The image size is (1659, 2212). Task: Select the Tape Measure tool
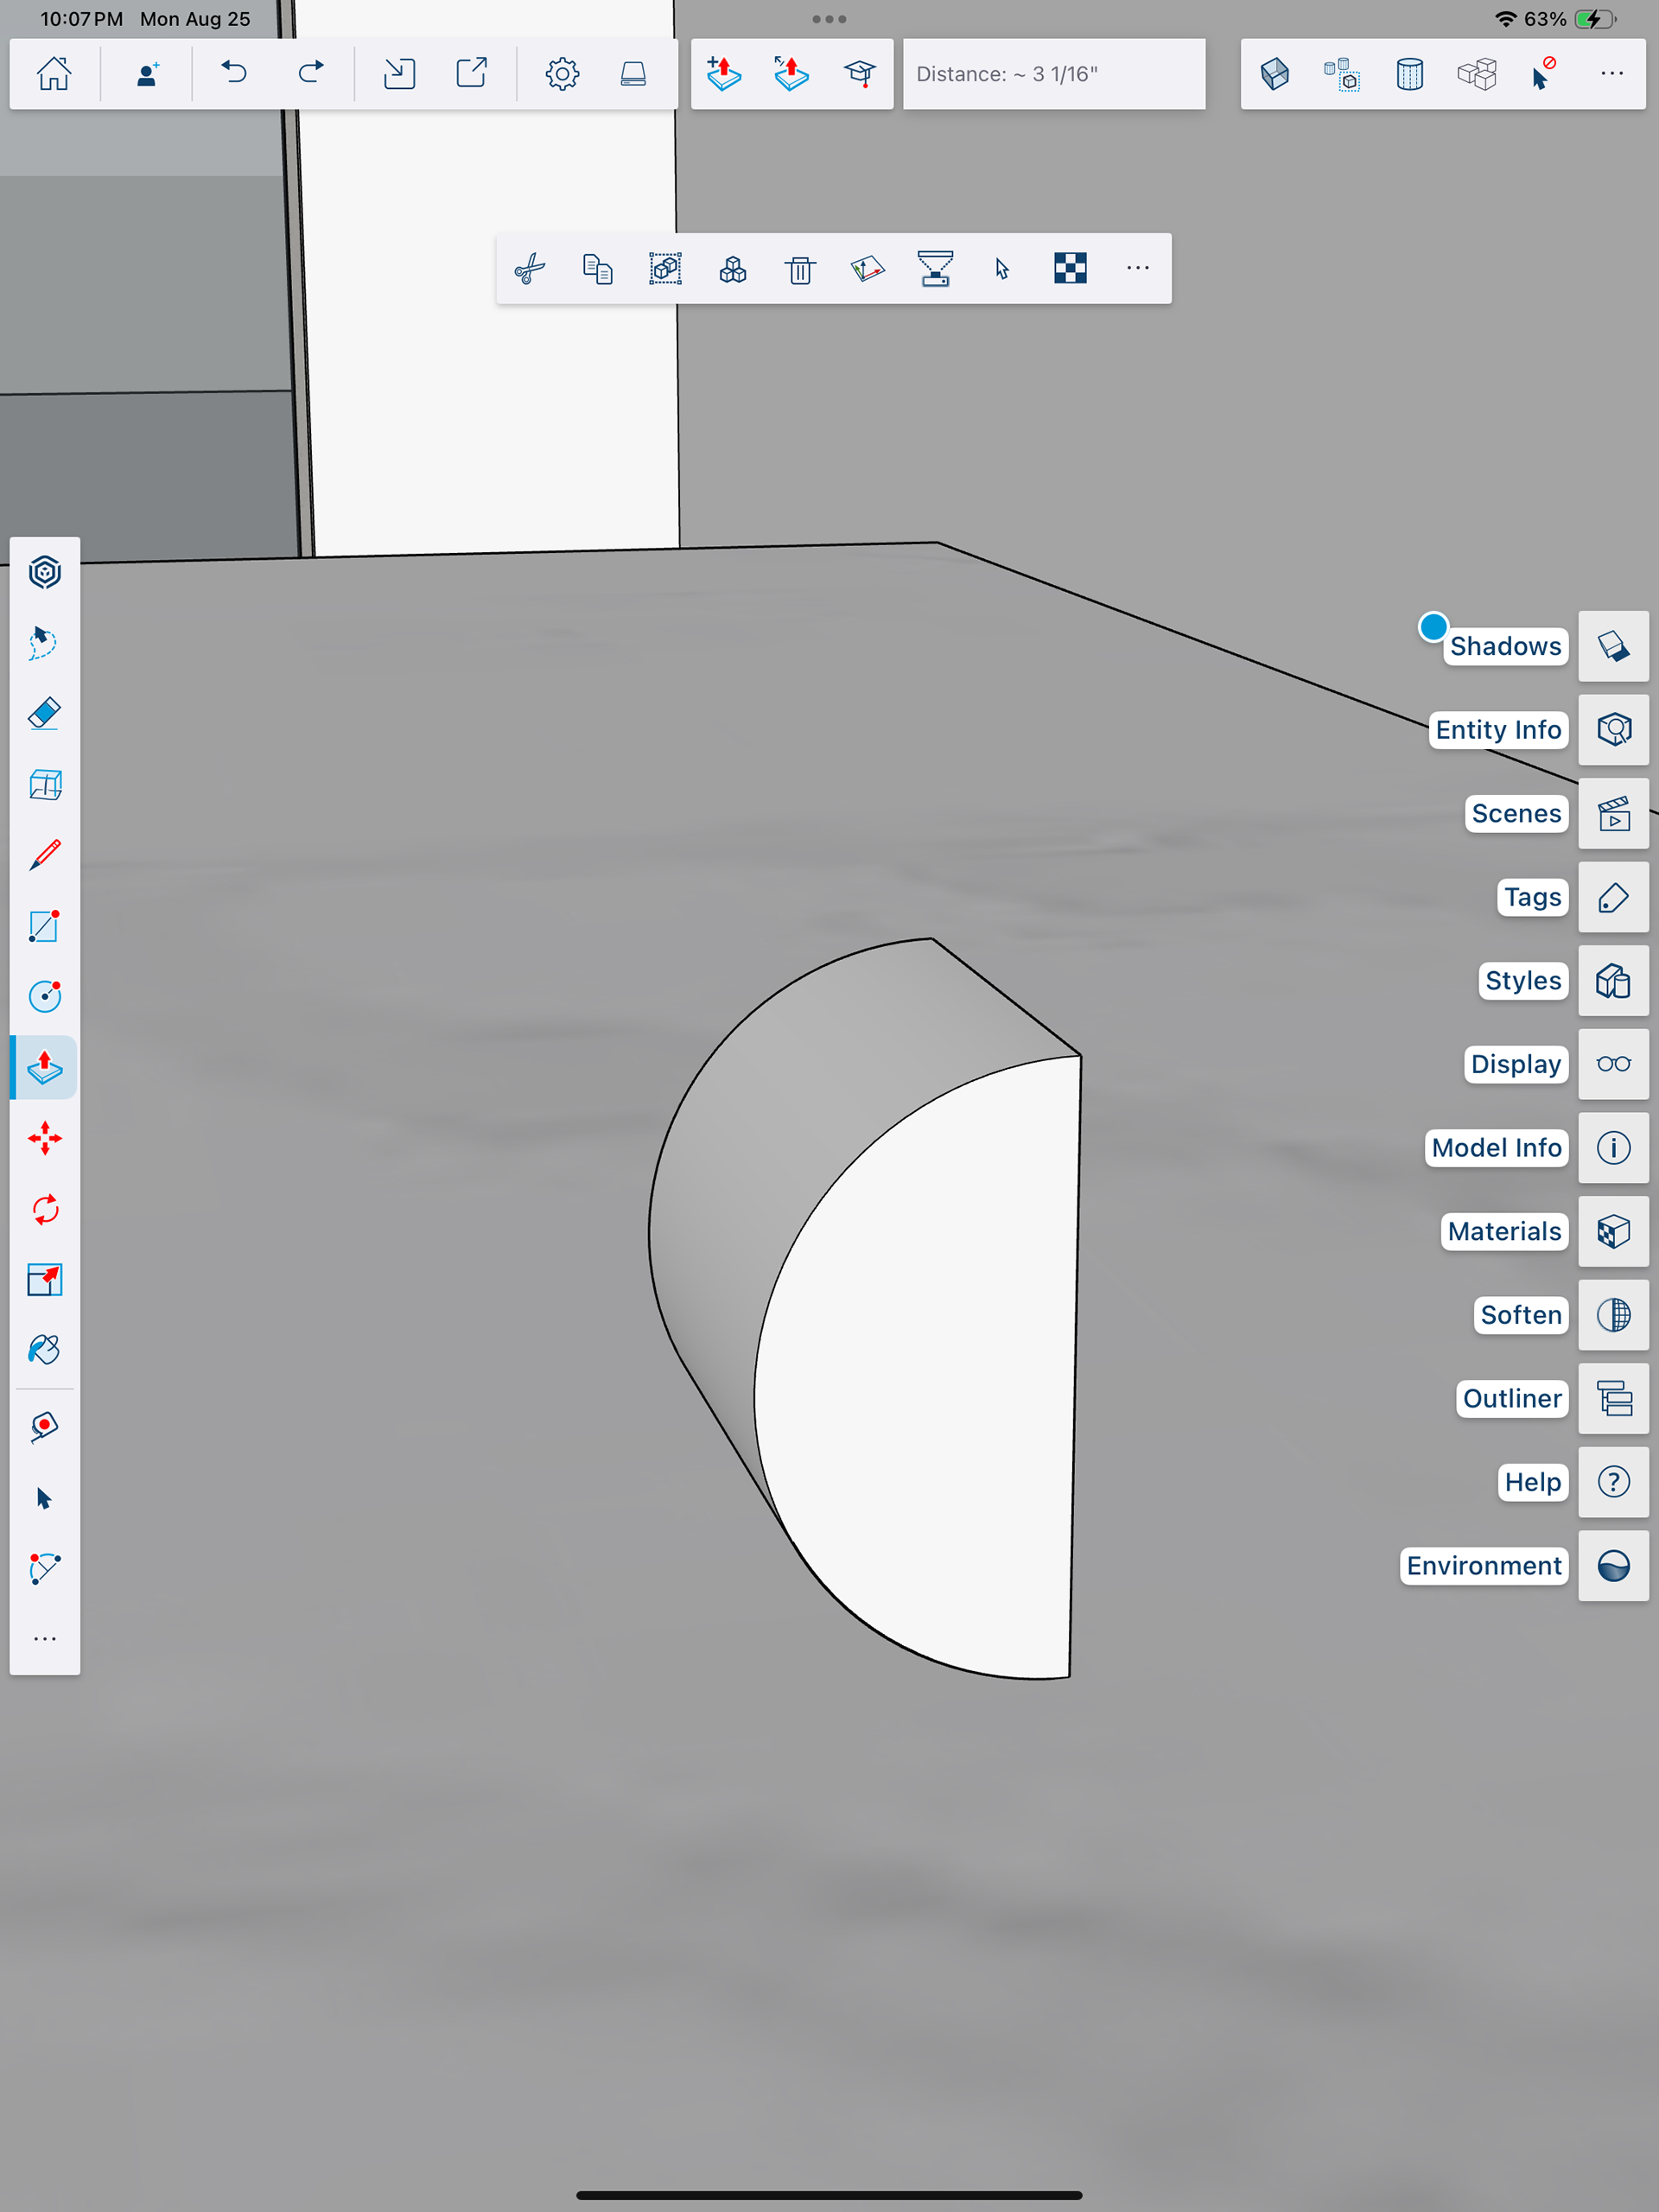(x=45, y=1426)
